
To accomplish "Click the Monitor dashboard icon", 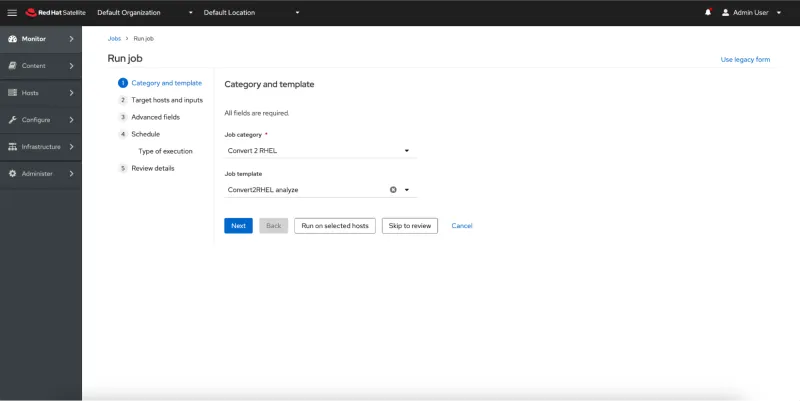I will tap(12, 38).
